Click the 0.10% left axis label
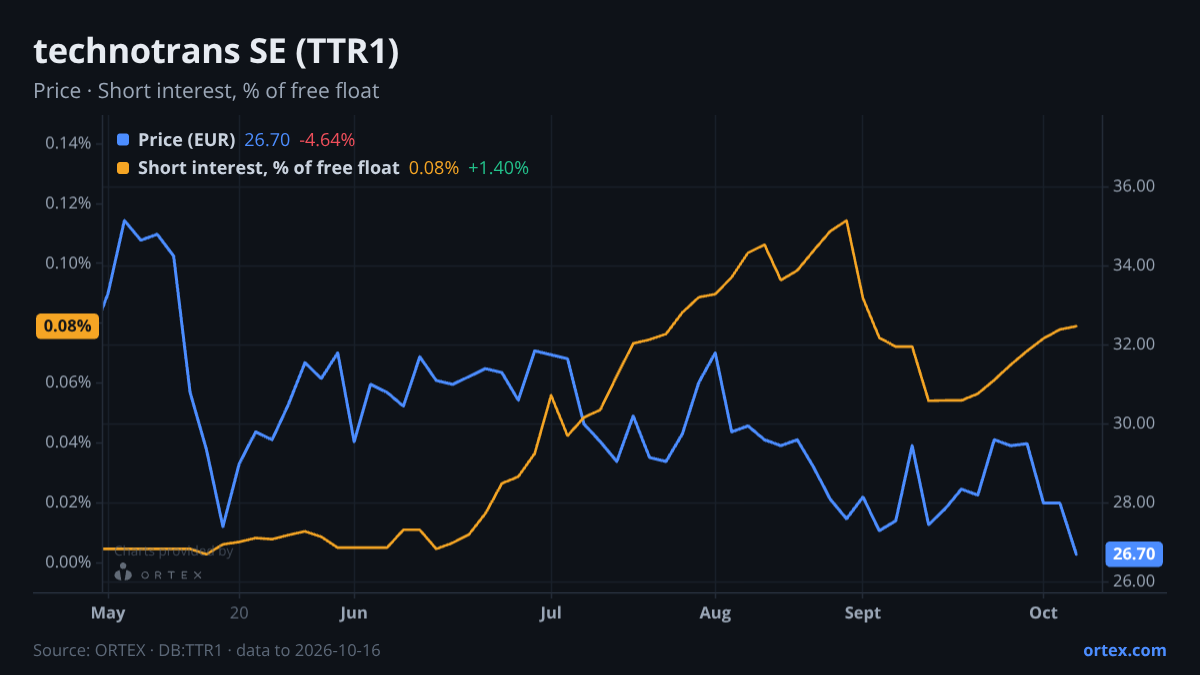The image size is (1200, 675). pos(68,263)
